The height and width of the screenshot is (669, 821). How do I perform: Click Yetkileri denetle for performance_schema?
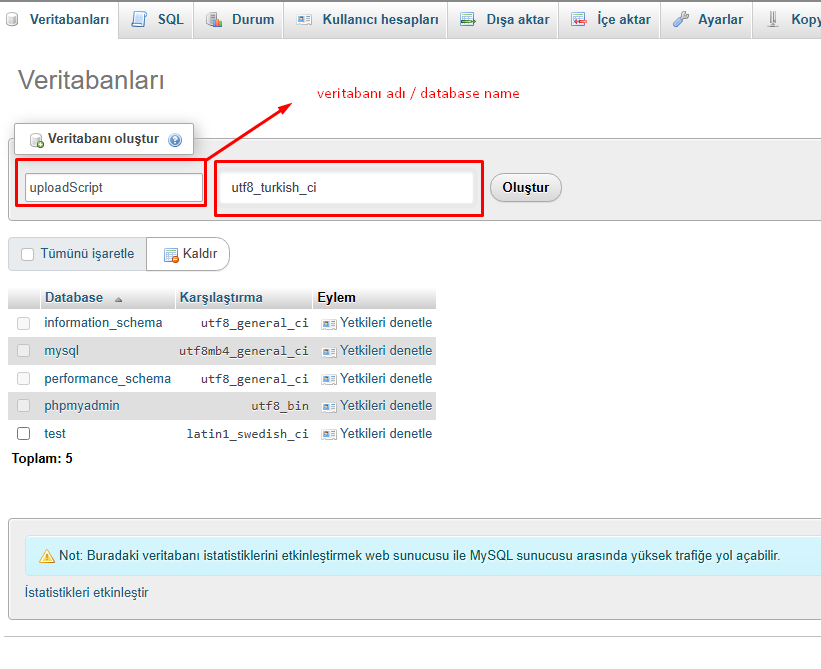click(386, 378)
